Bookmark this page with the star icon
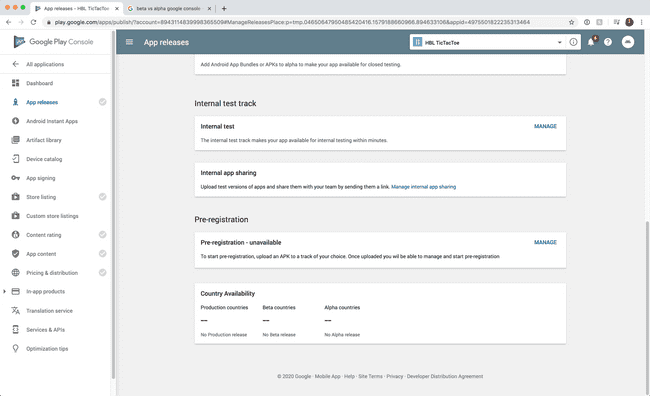This screenshot has height=396, width=650. click(x=572, y=22)
